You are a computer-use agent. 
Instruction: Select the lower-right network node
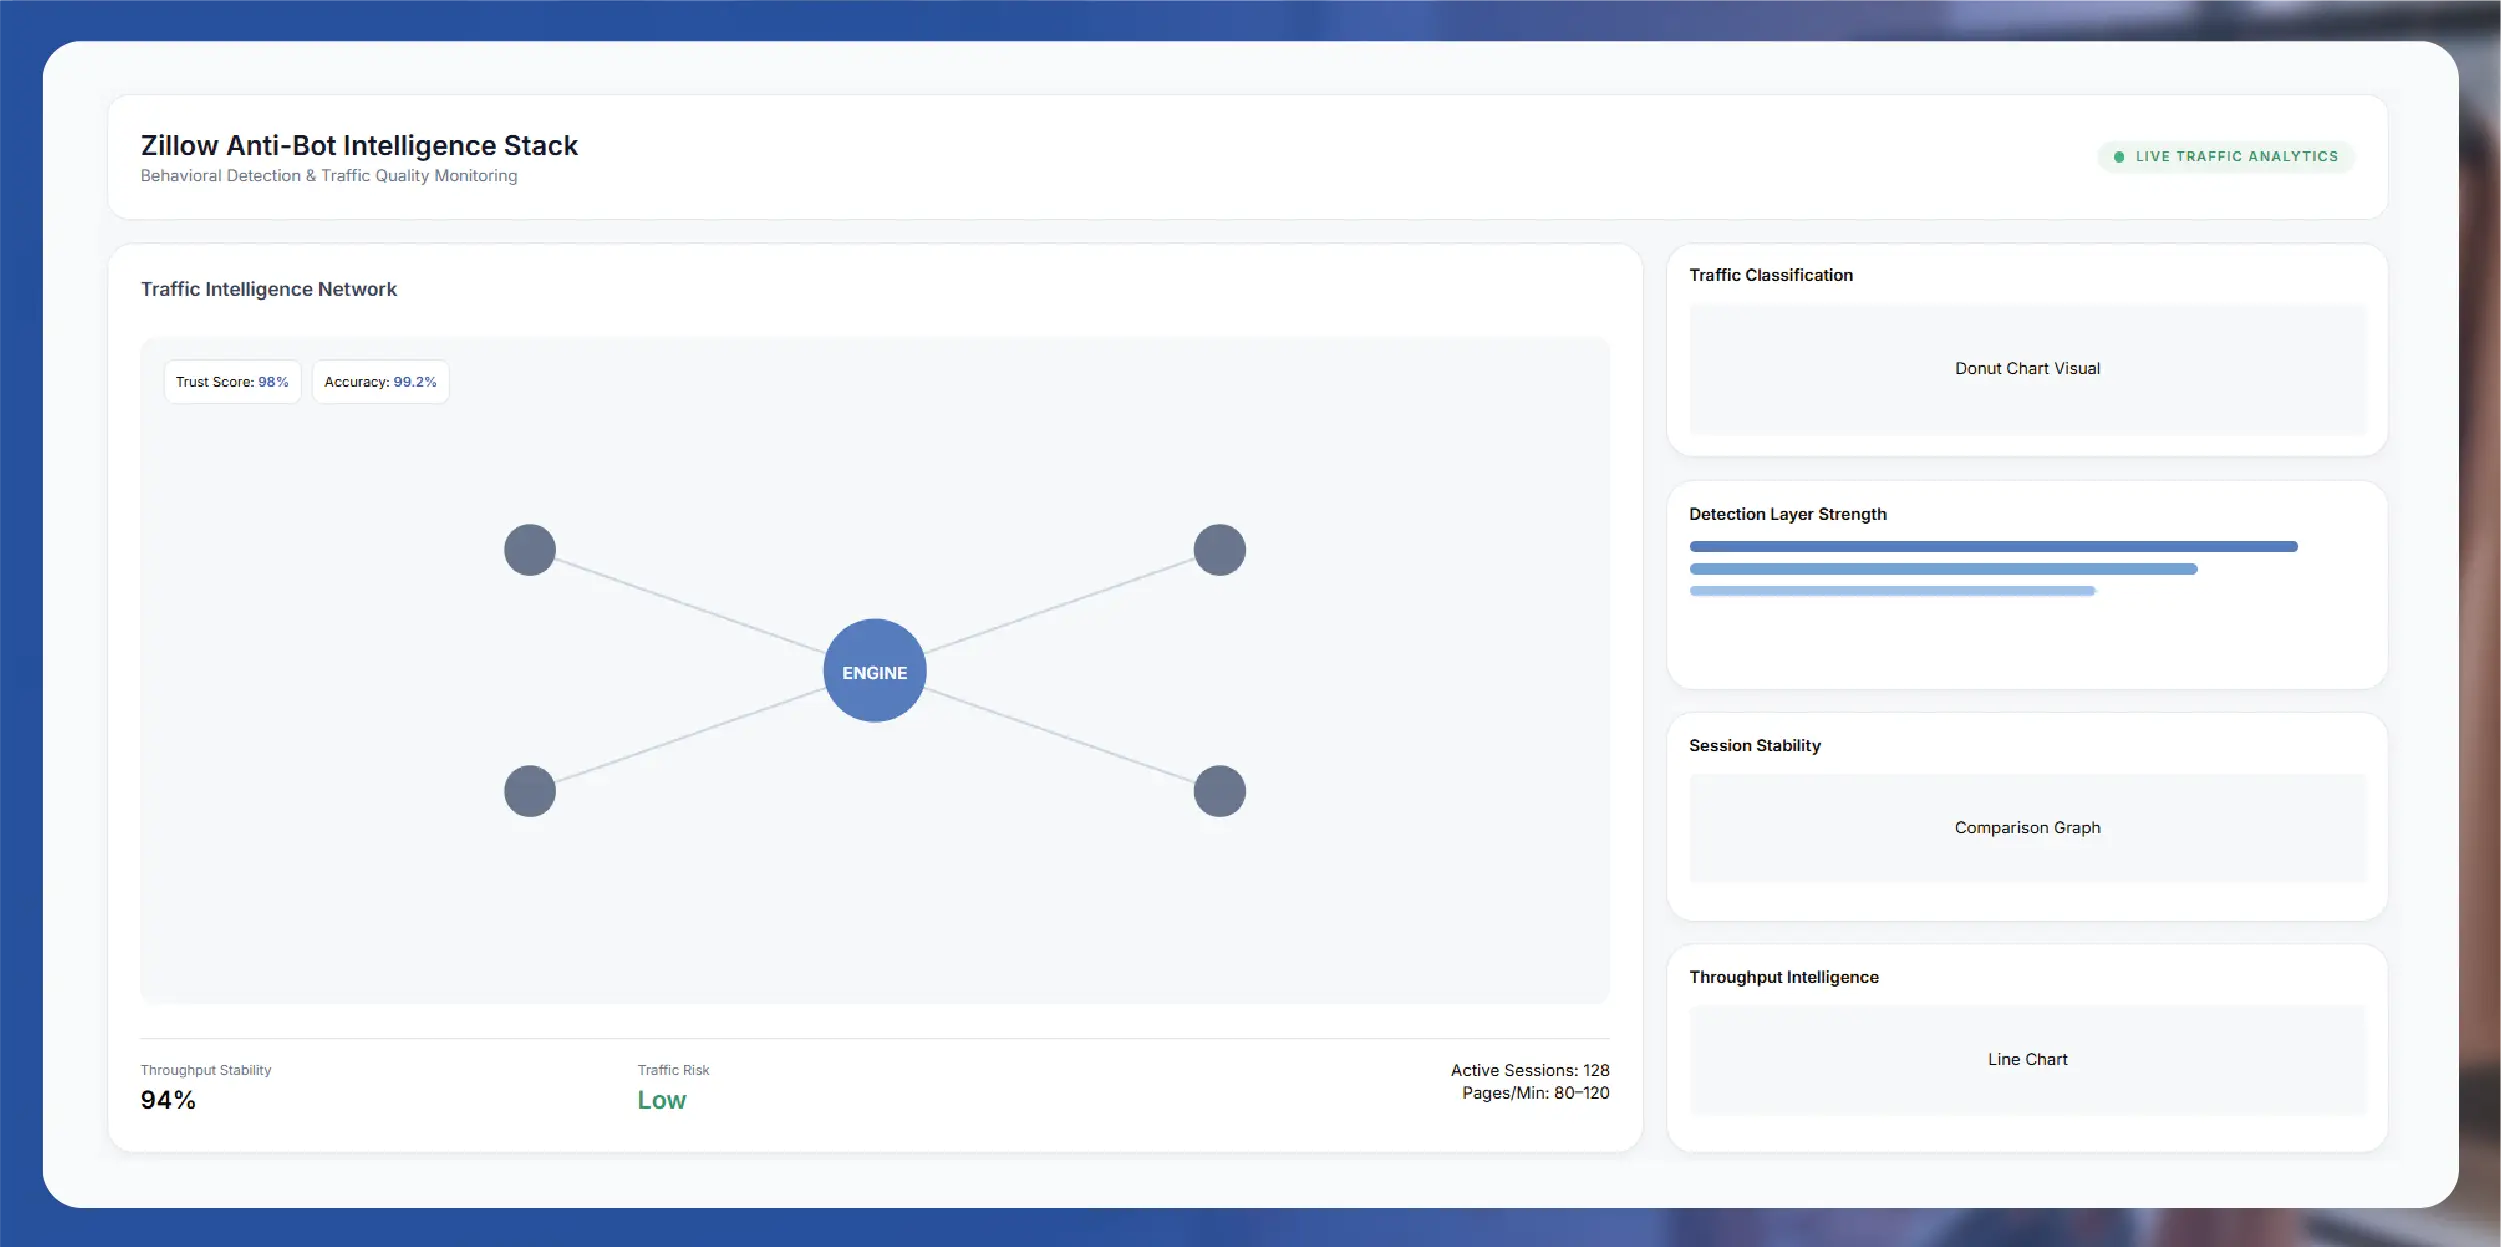point(1220,791)
